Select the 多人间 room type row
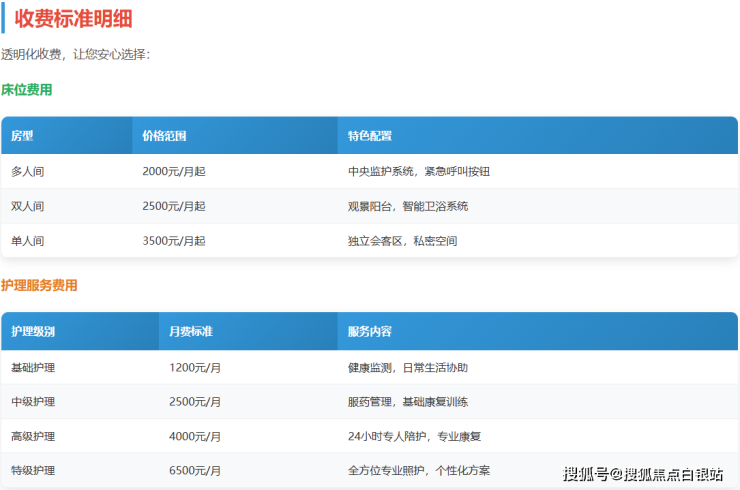 pyautogui.click(x=28, y=171)
